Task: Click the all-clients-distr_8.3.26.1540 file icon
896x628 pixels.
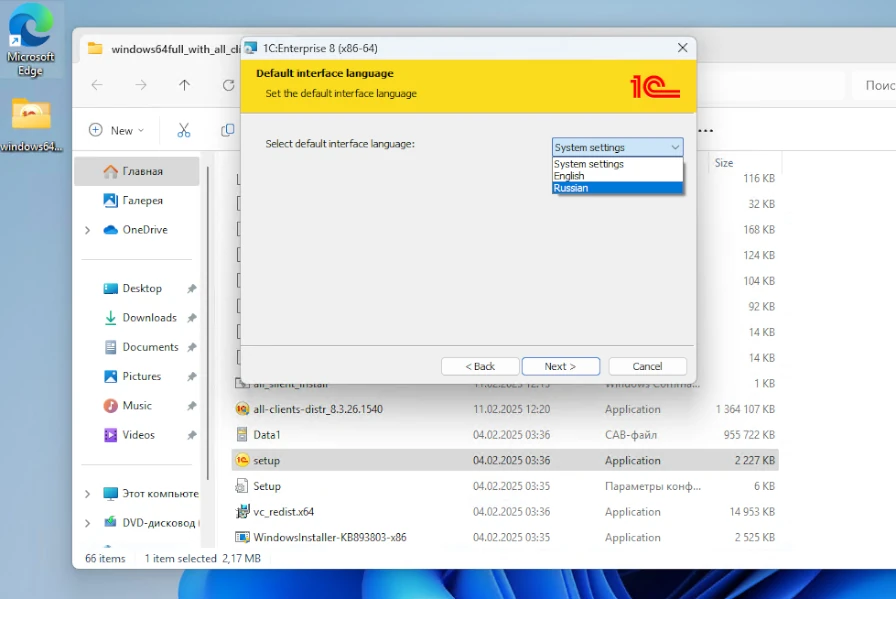Action: click(x=242, y=409)
